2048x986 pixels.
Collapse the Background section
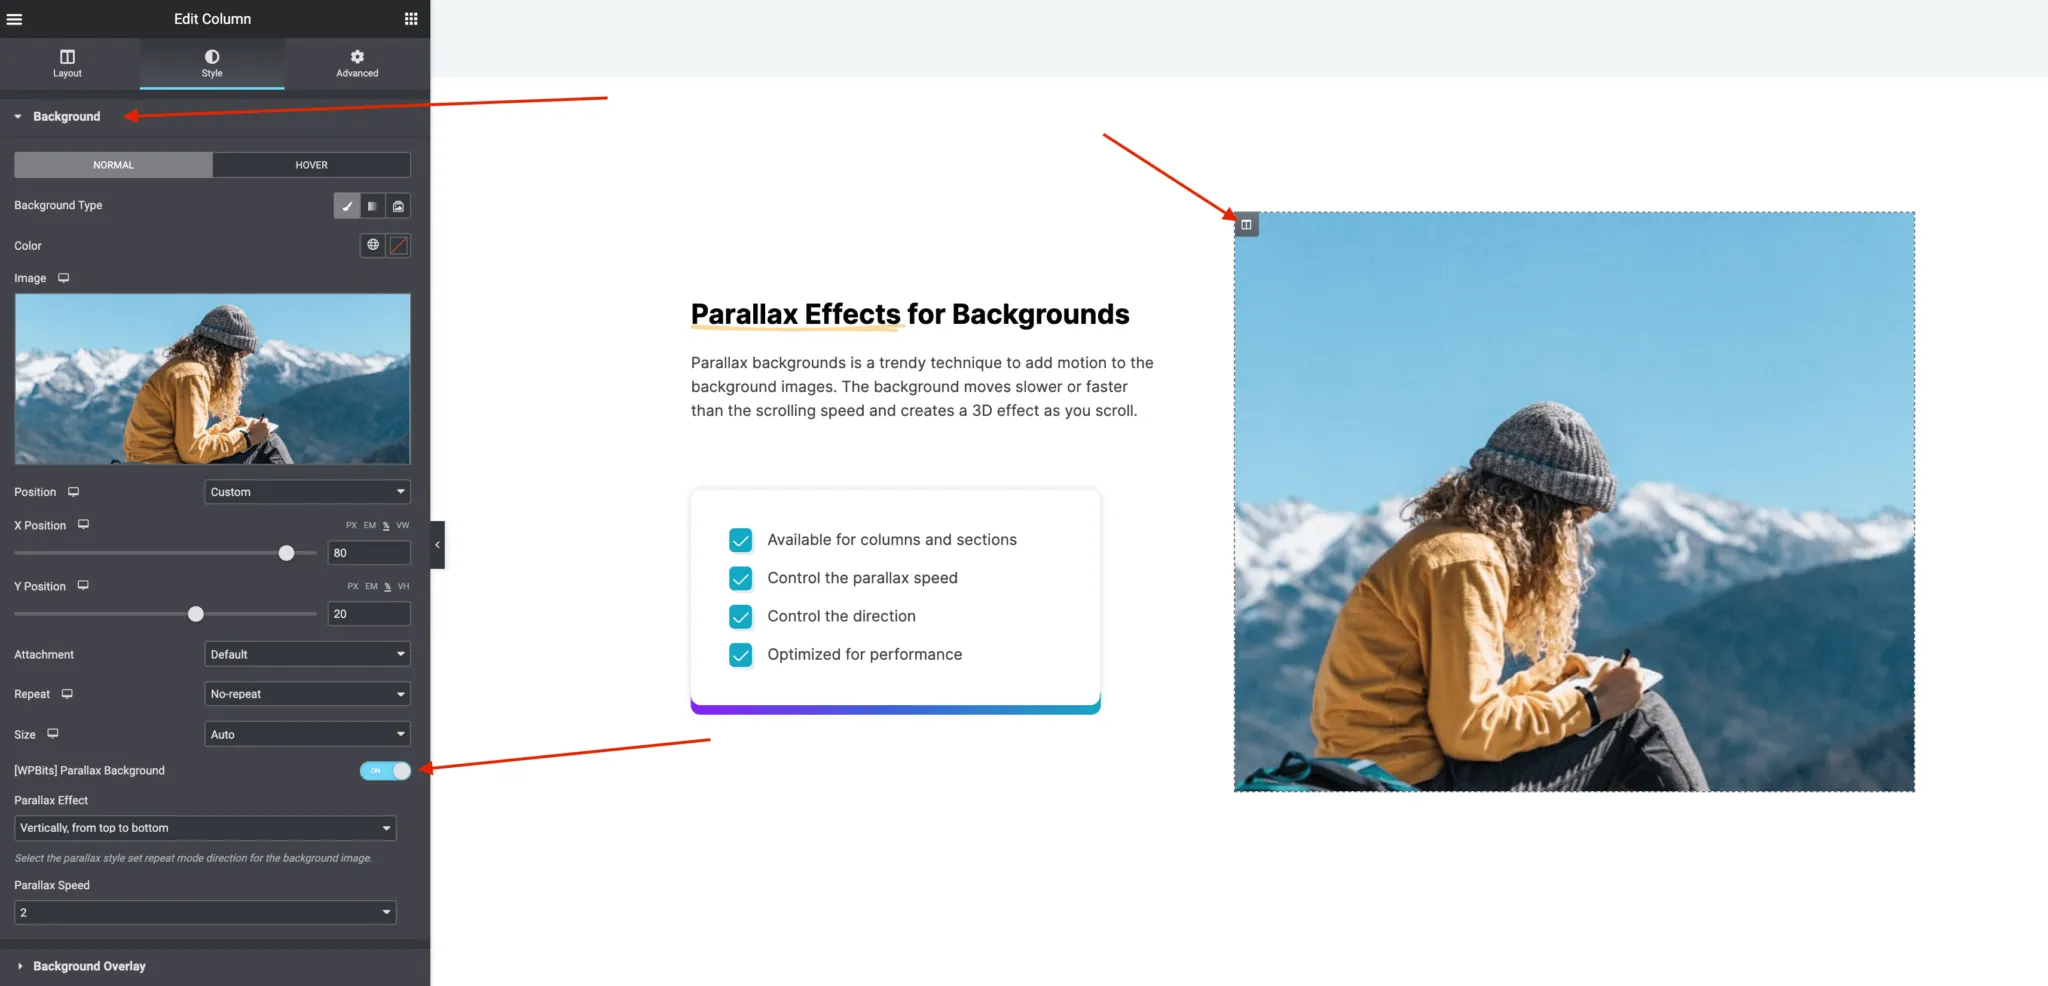[x=66, y=116]
